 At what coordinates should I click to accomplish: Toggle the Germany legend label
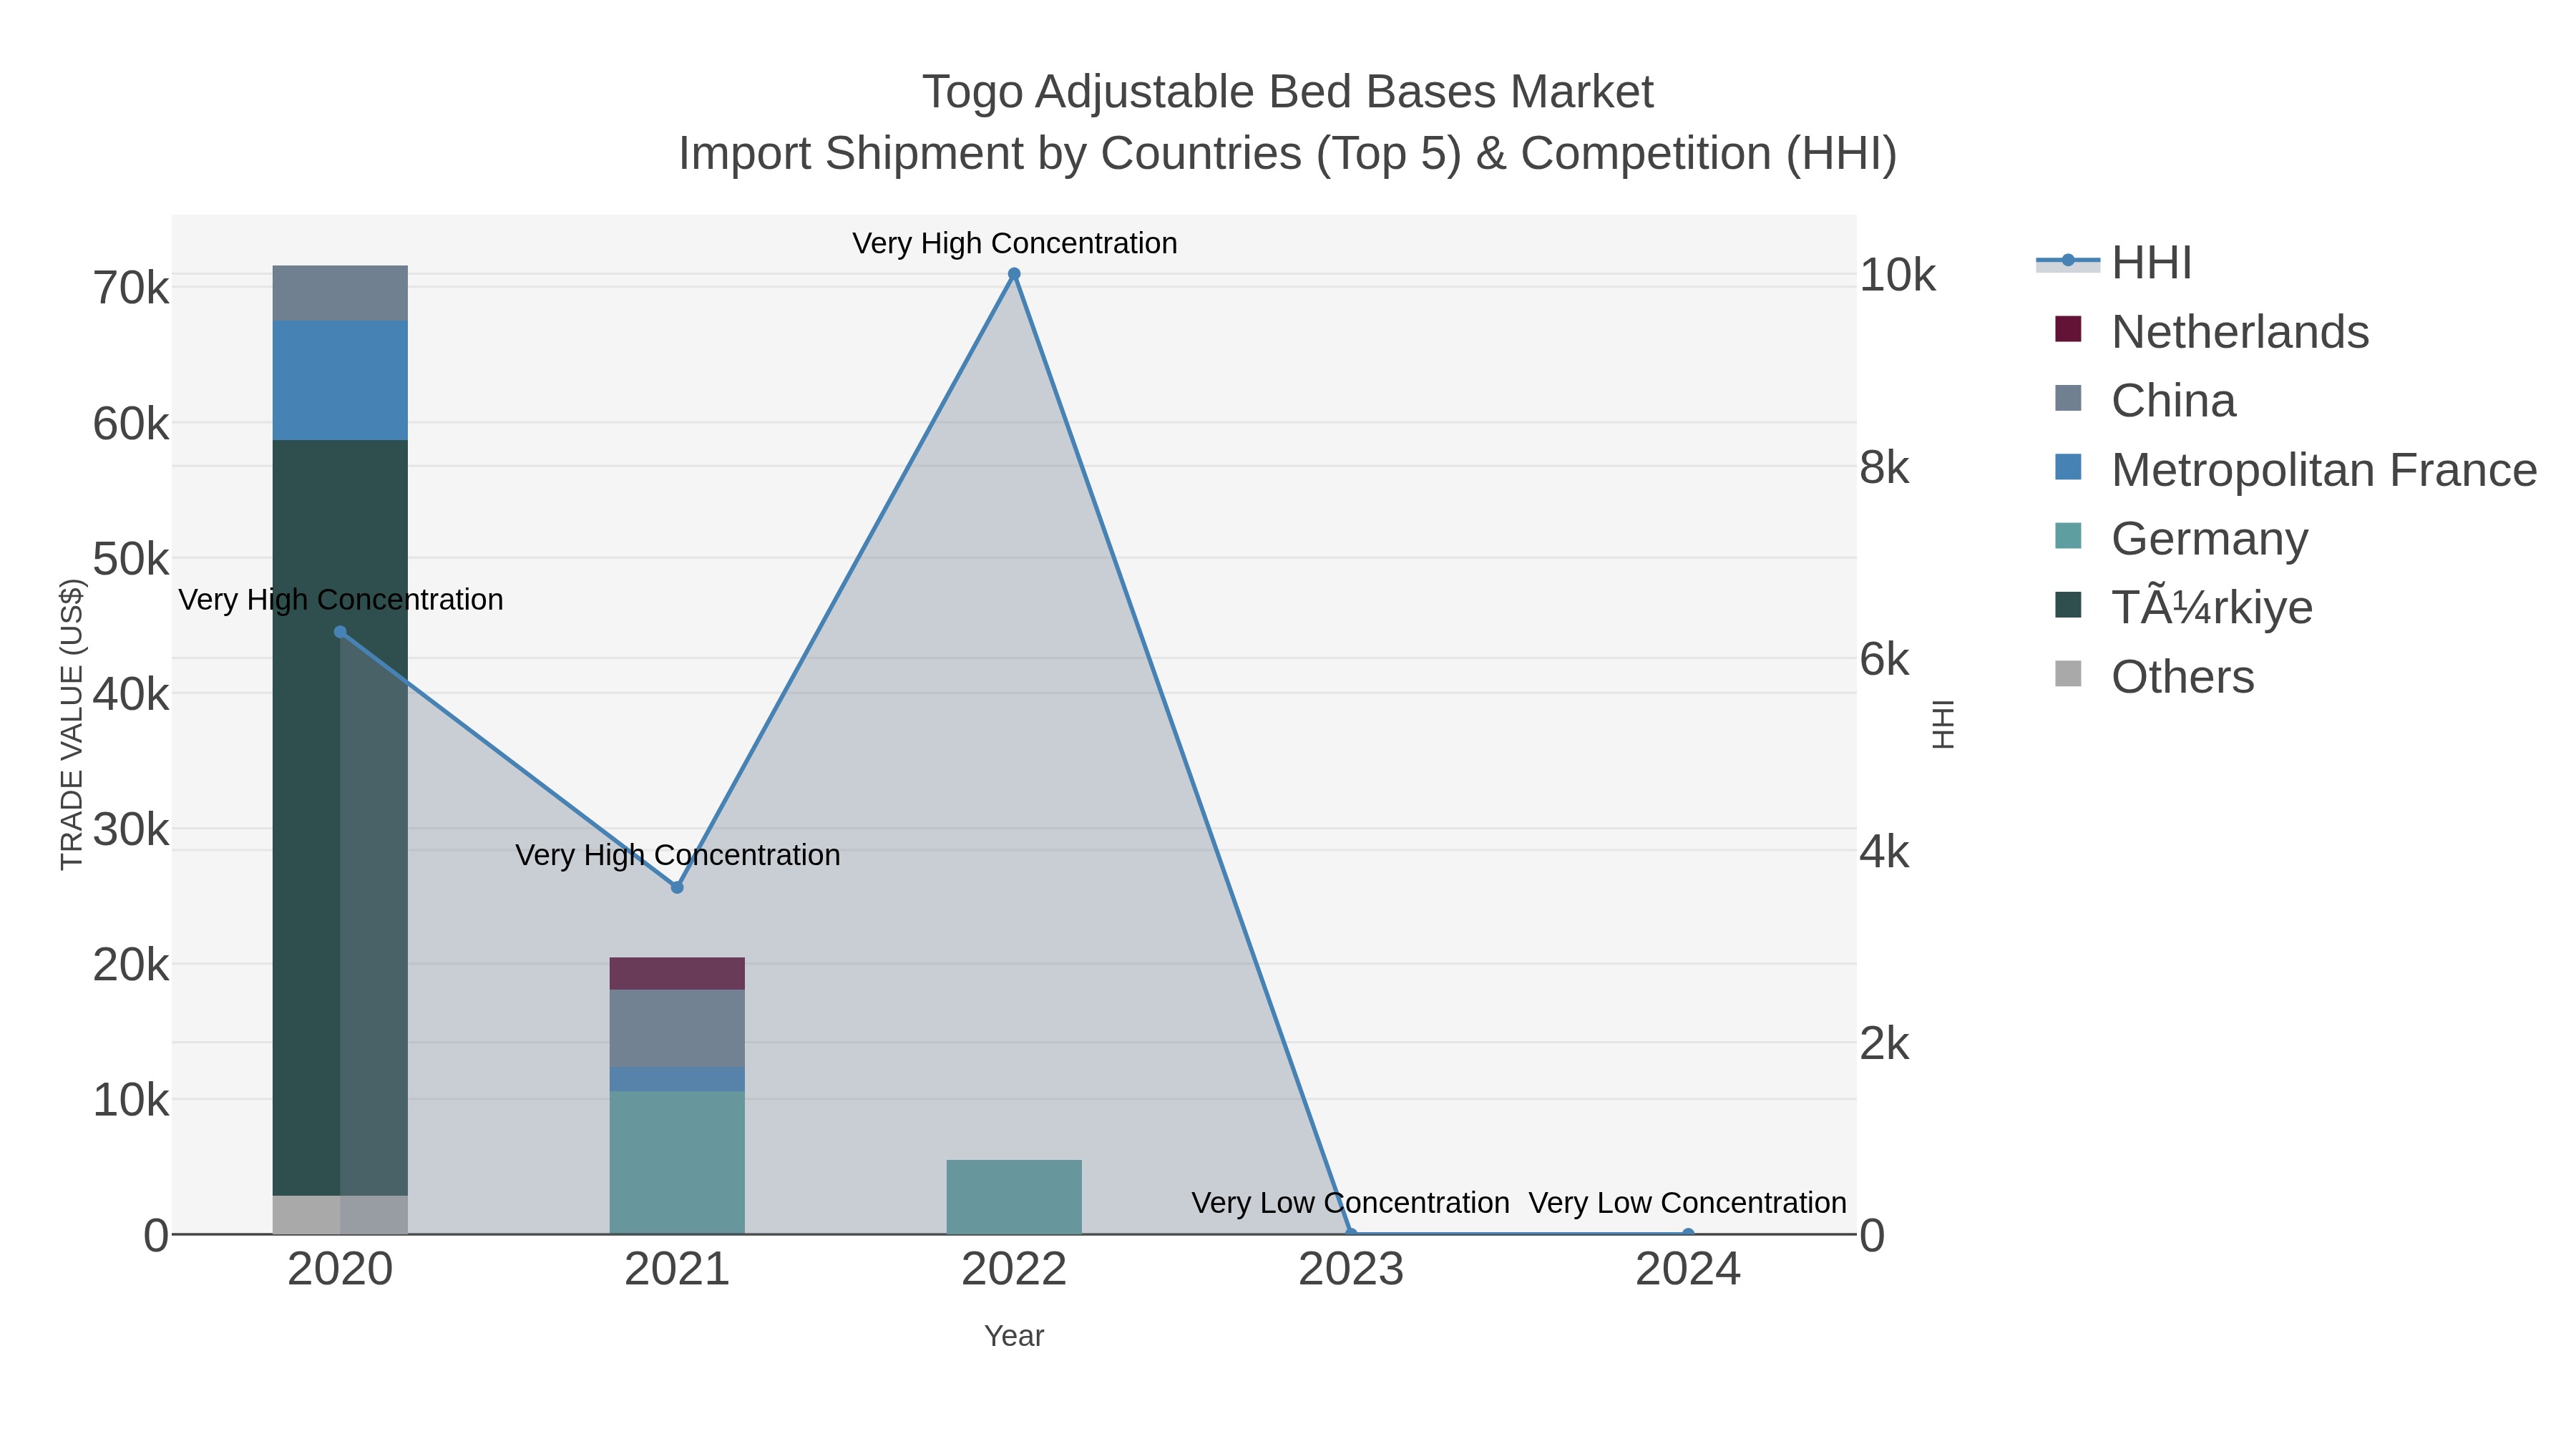click(x=2209, y=539)
